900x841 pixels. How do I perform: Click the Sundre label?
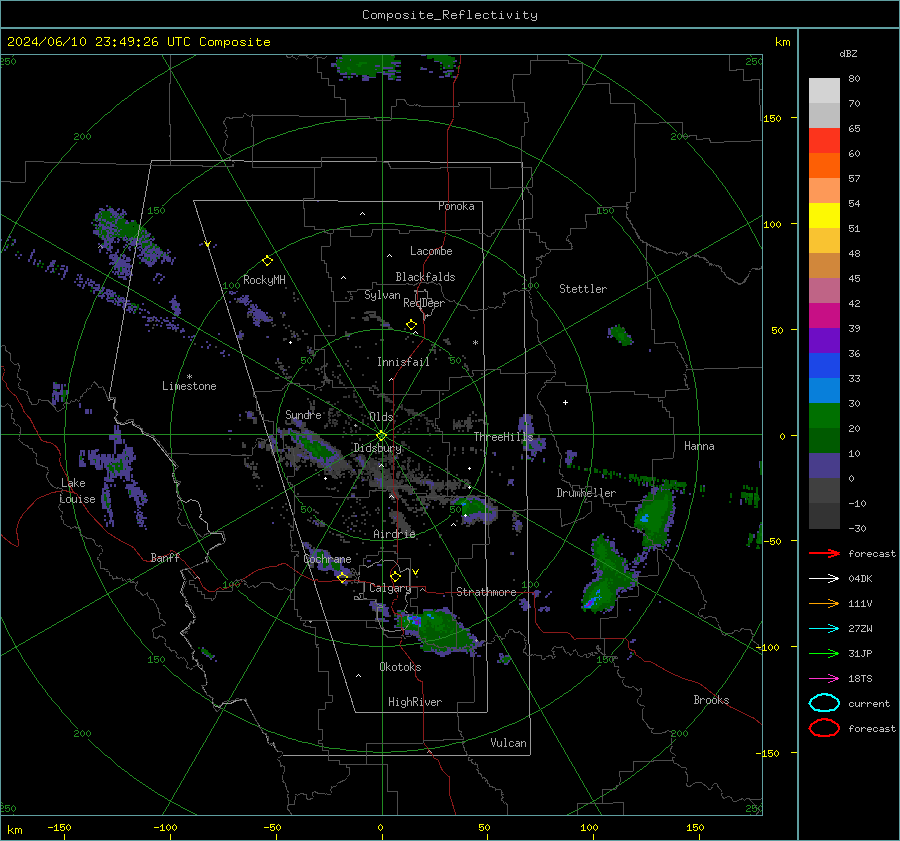(303, 415)
